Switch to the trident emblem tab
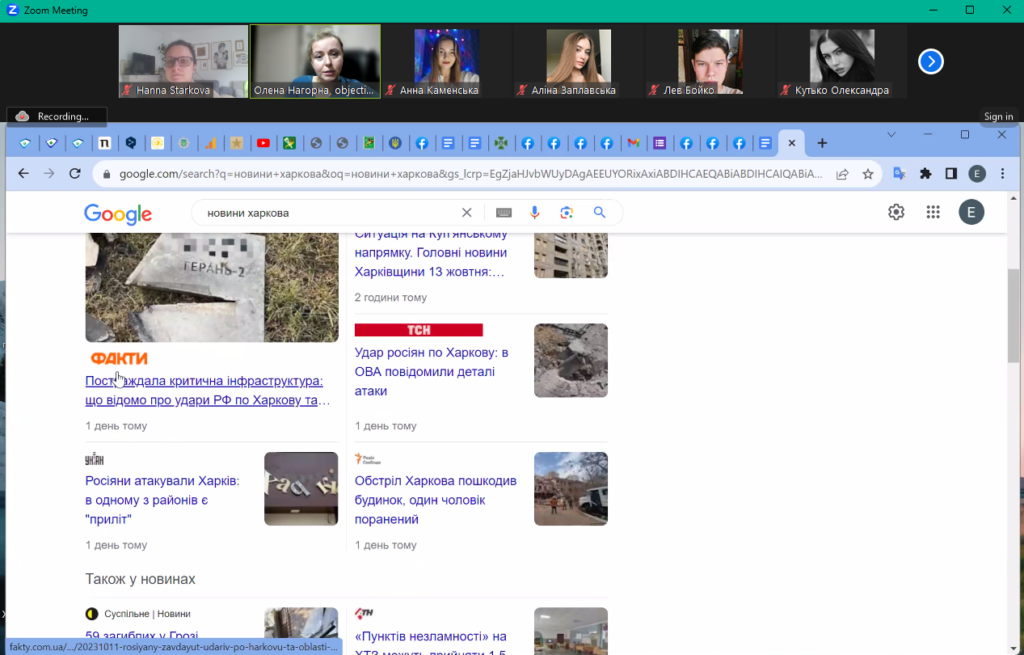Viewport: 1024px width, 655px height. point(395,143)
